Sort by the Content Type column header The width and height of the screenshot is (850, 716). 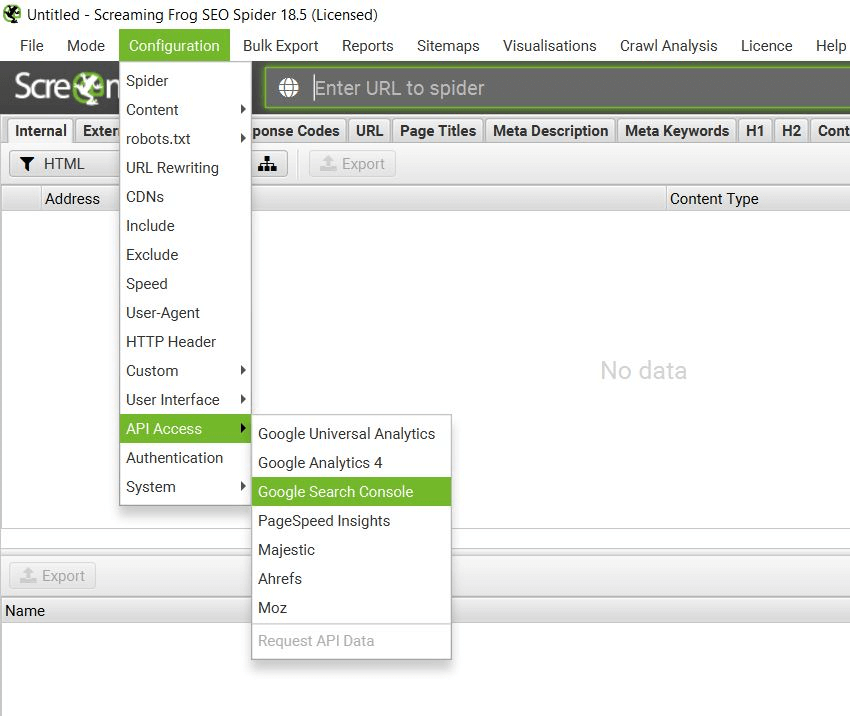point(758,199)
